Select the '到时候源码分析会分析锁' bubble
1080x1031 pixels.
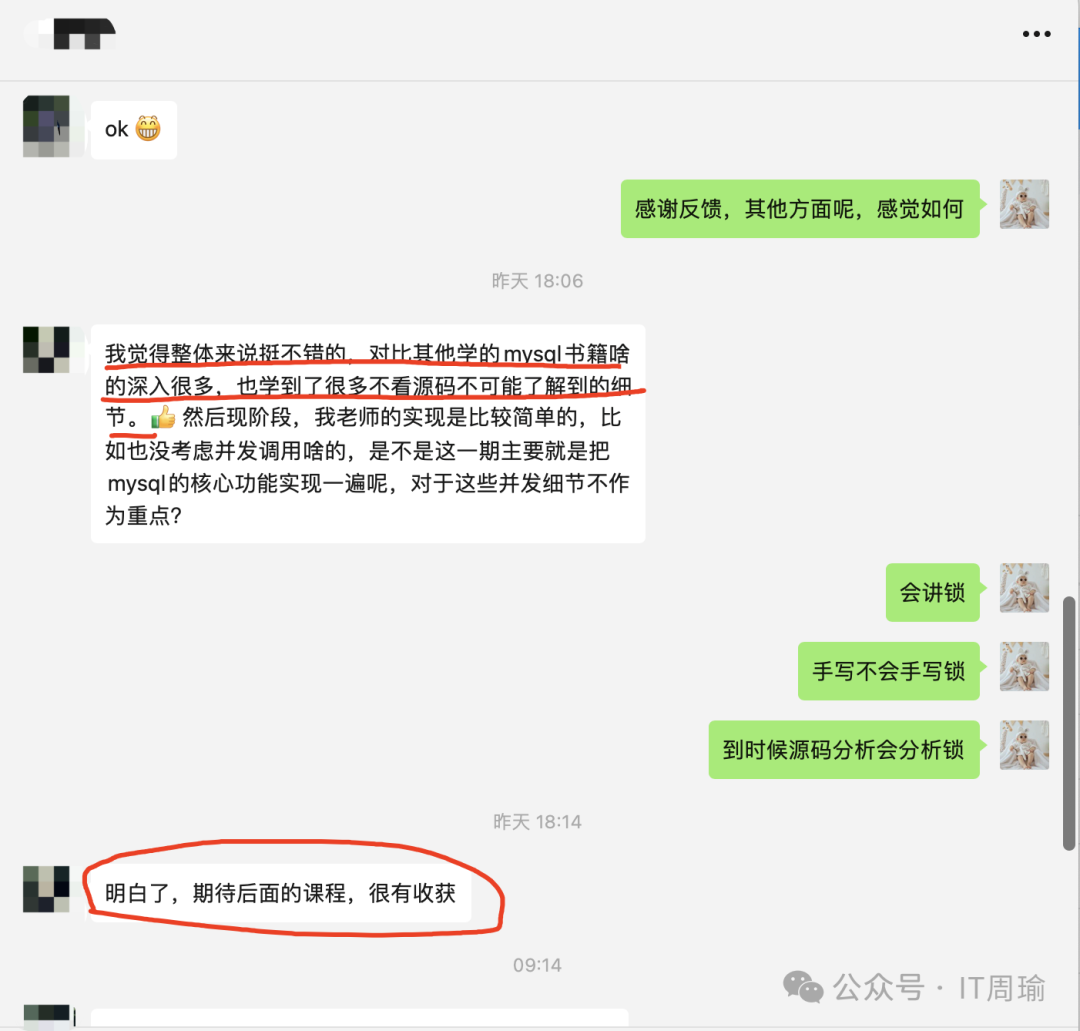(844, 749)
